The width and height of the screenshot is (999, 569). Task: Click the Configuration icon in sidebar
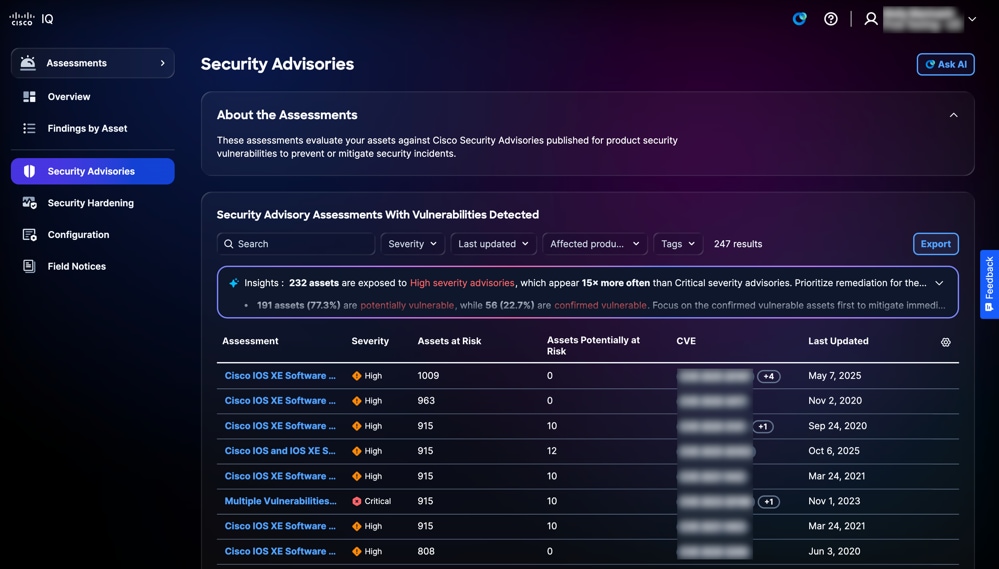[x=29, y=234]
